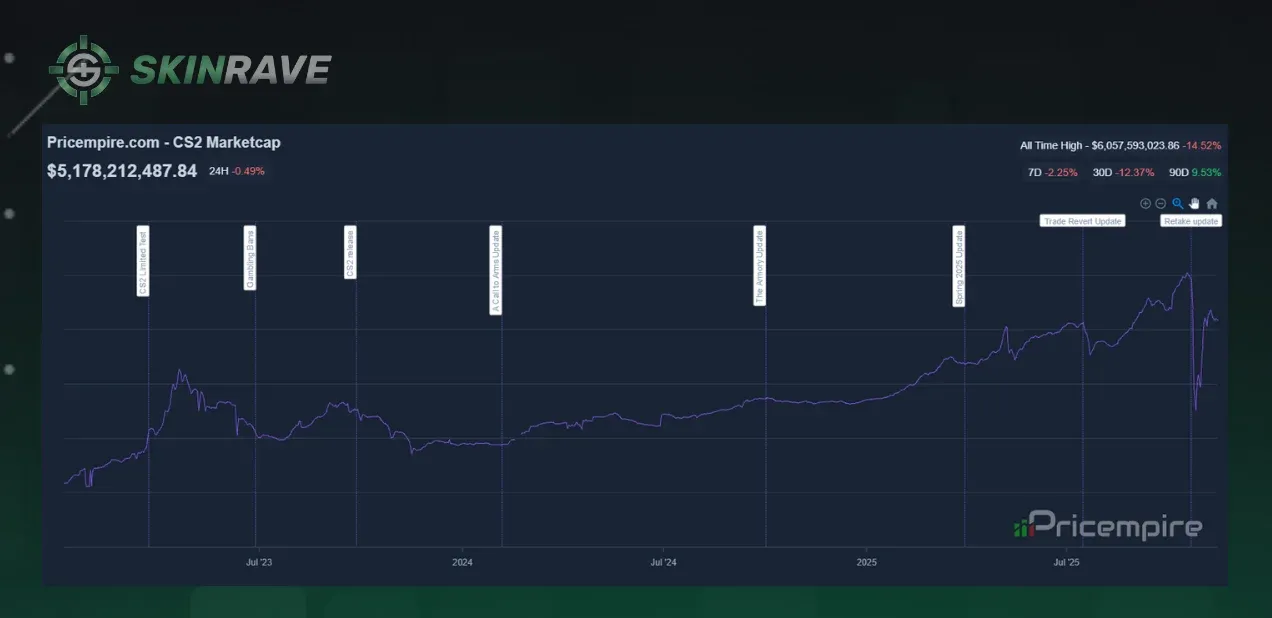Click the Jul '25 axis label

click(x=1067, y=563)
